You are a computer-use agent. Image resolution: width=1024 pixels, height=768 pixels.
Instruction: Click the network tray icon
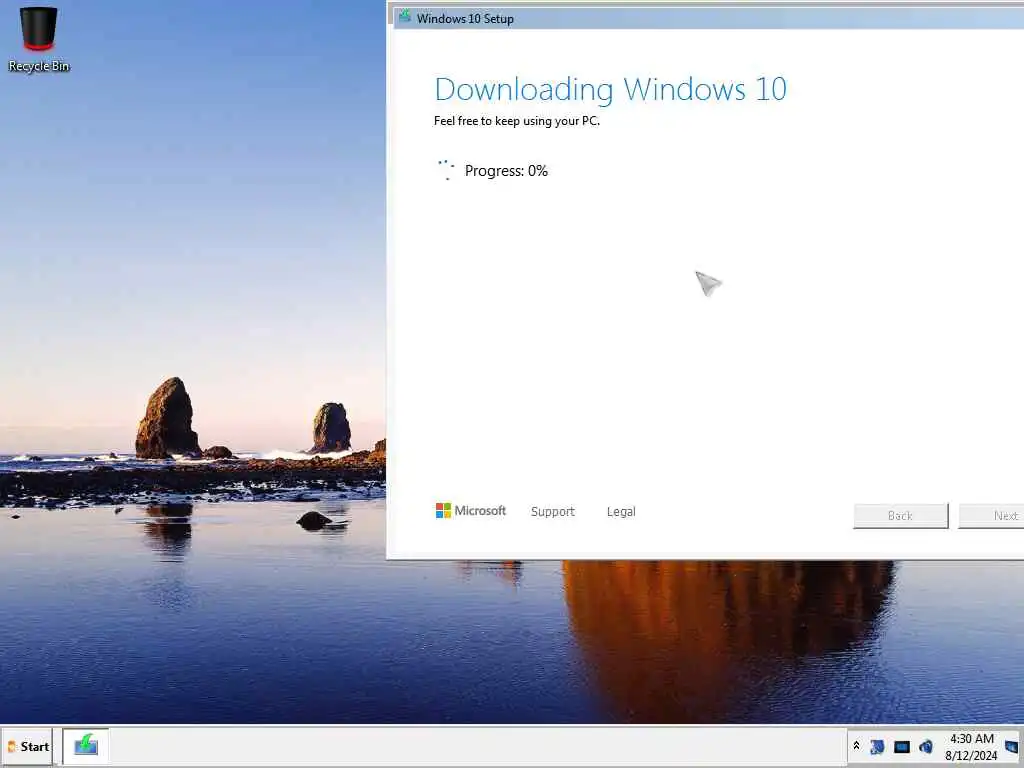click(877, 746)
